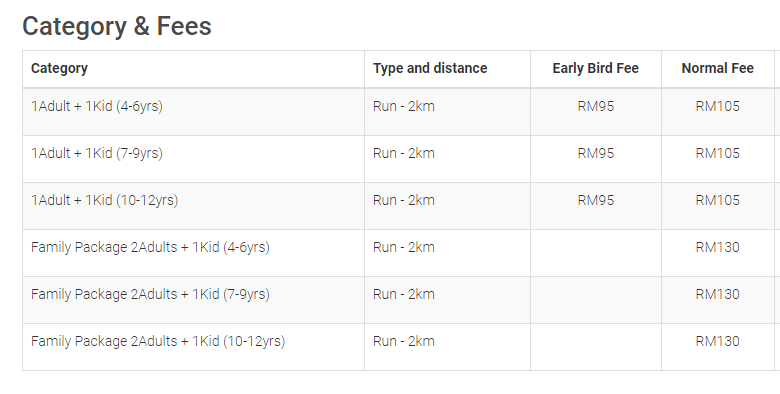Select the Category column header
This screenshot has width=780, height=394.
59,68
